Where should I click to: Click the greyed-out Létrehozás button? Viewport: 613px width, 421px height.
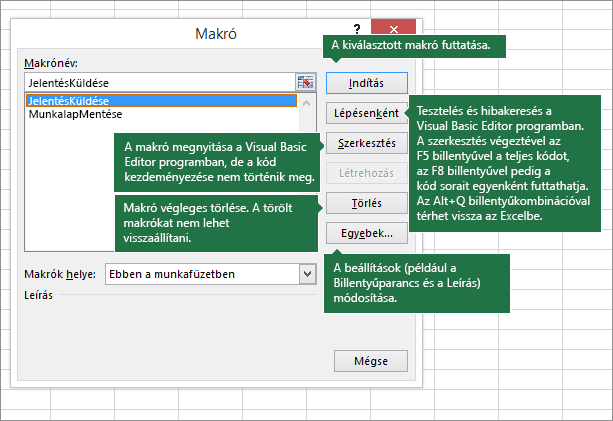coord(366,174)
